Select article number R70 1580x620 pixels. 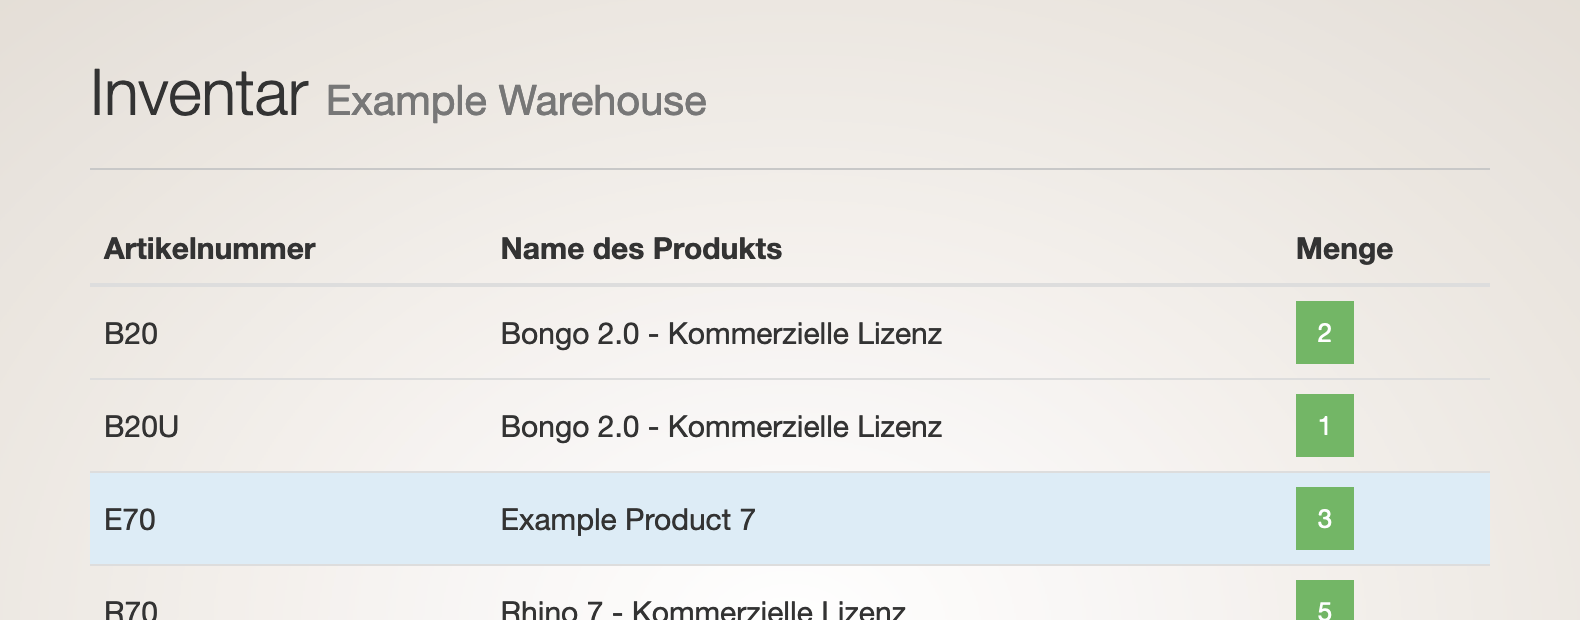click(x=131, y=609)
